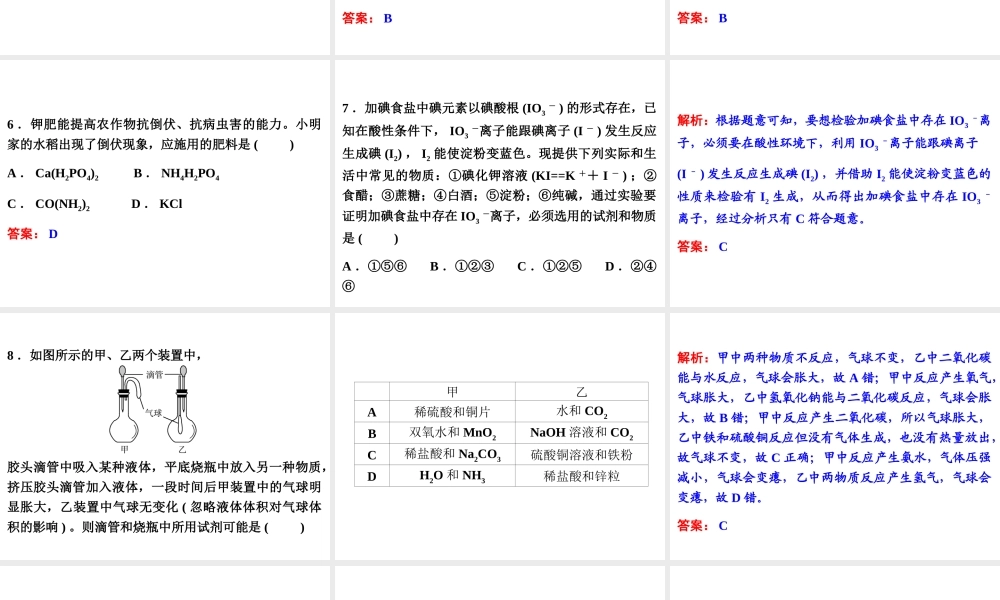The image size is (1000, 600).
Task: Click the answer C line in question 8 explanation
Action: [702, 526]
